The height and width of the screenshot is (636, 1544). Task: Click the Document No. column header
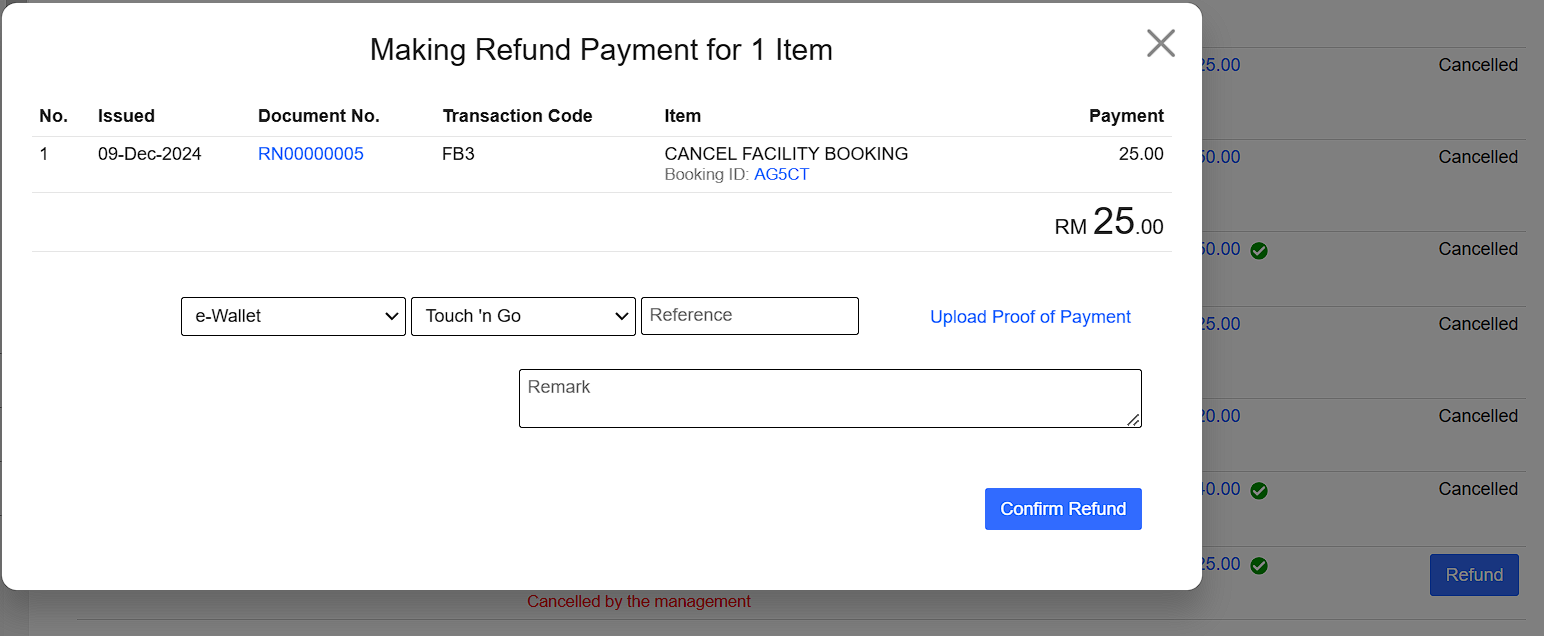318,116
